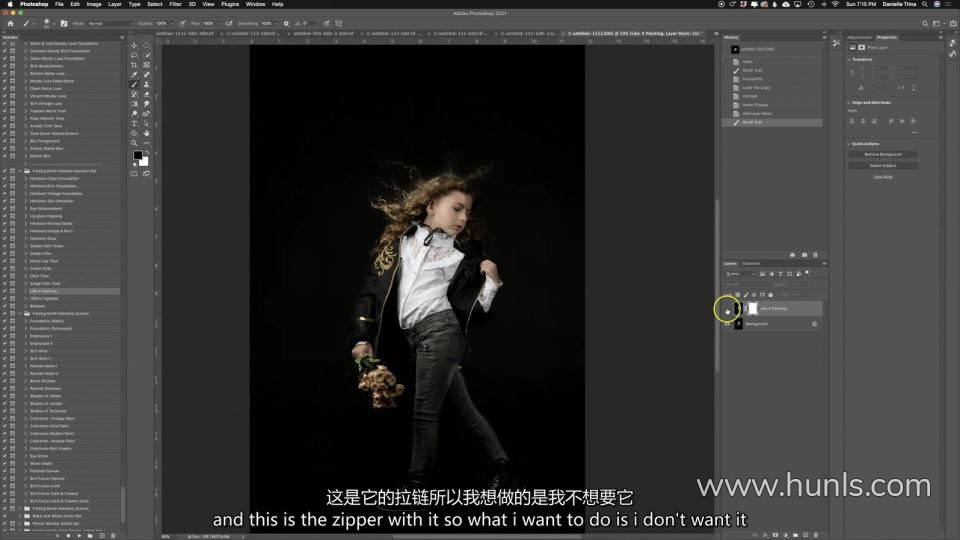
Task: Open the Window menu
Action: (x=255, y=4)
